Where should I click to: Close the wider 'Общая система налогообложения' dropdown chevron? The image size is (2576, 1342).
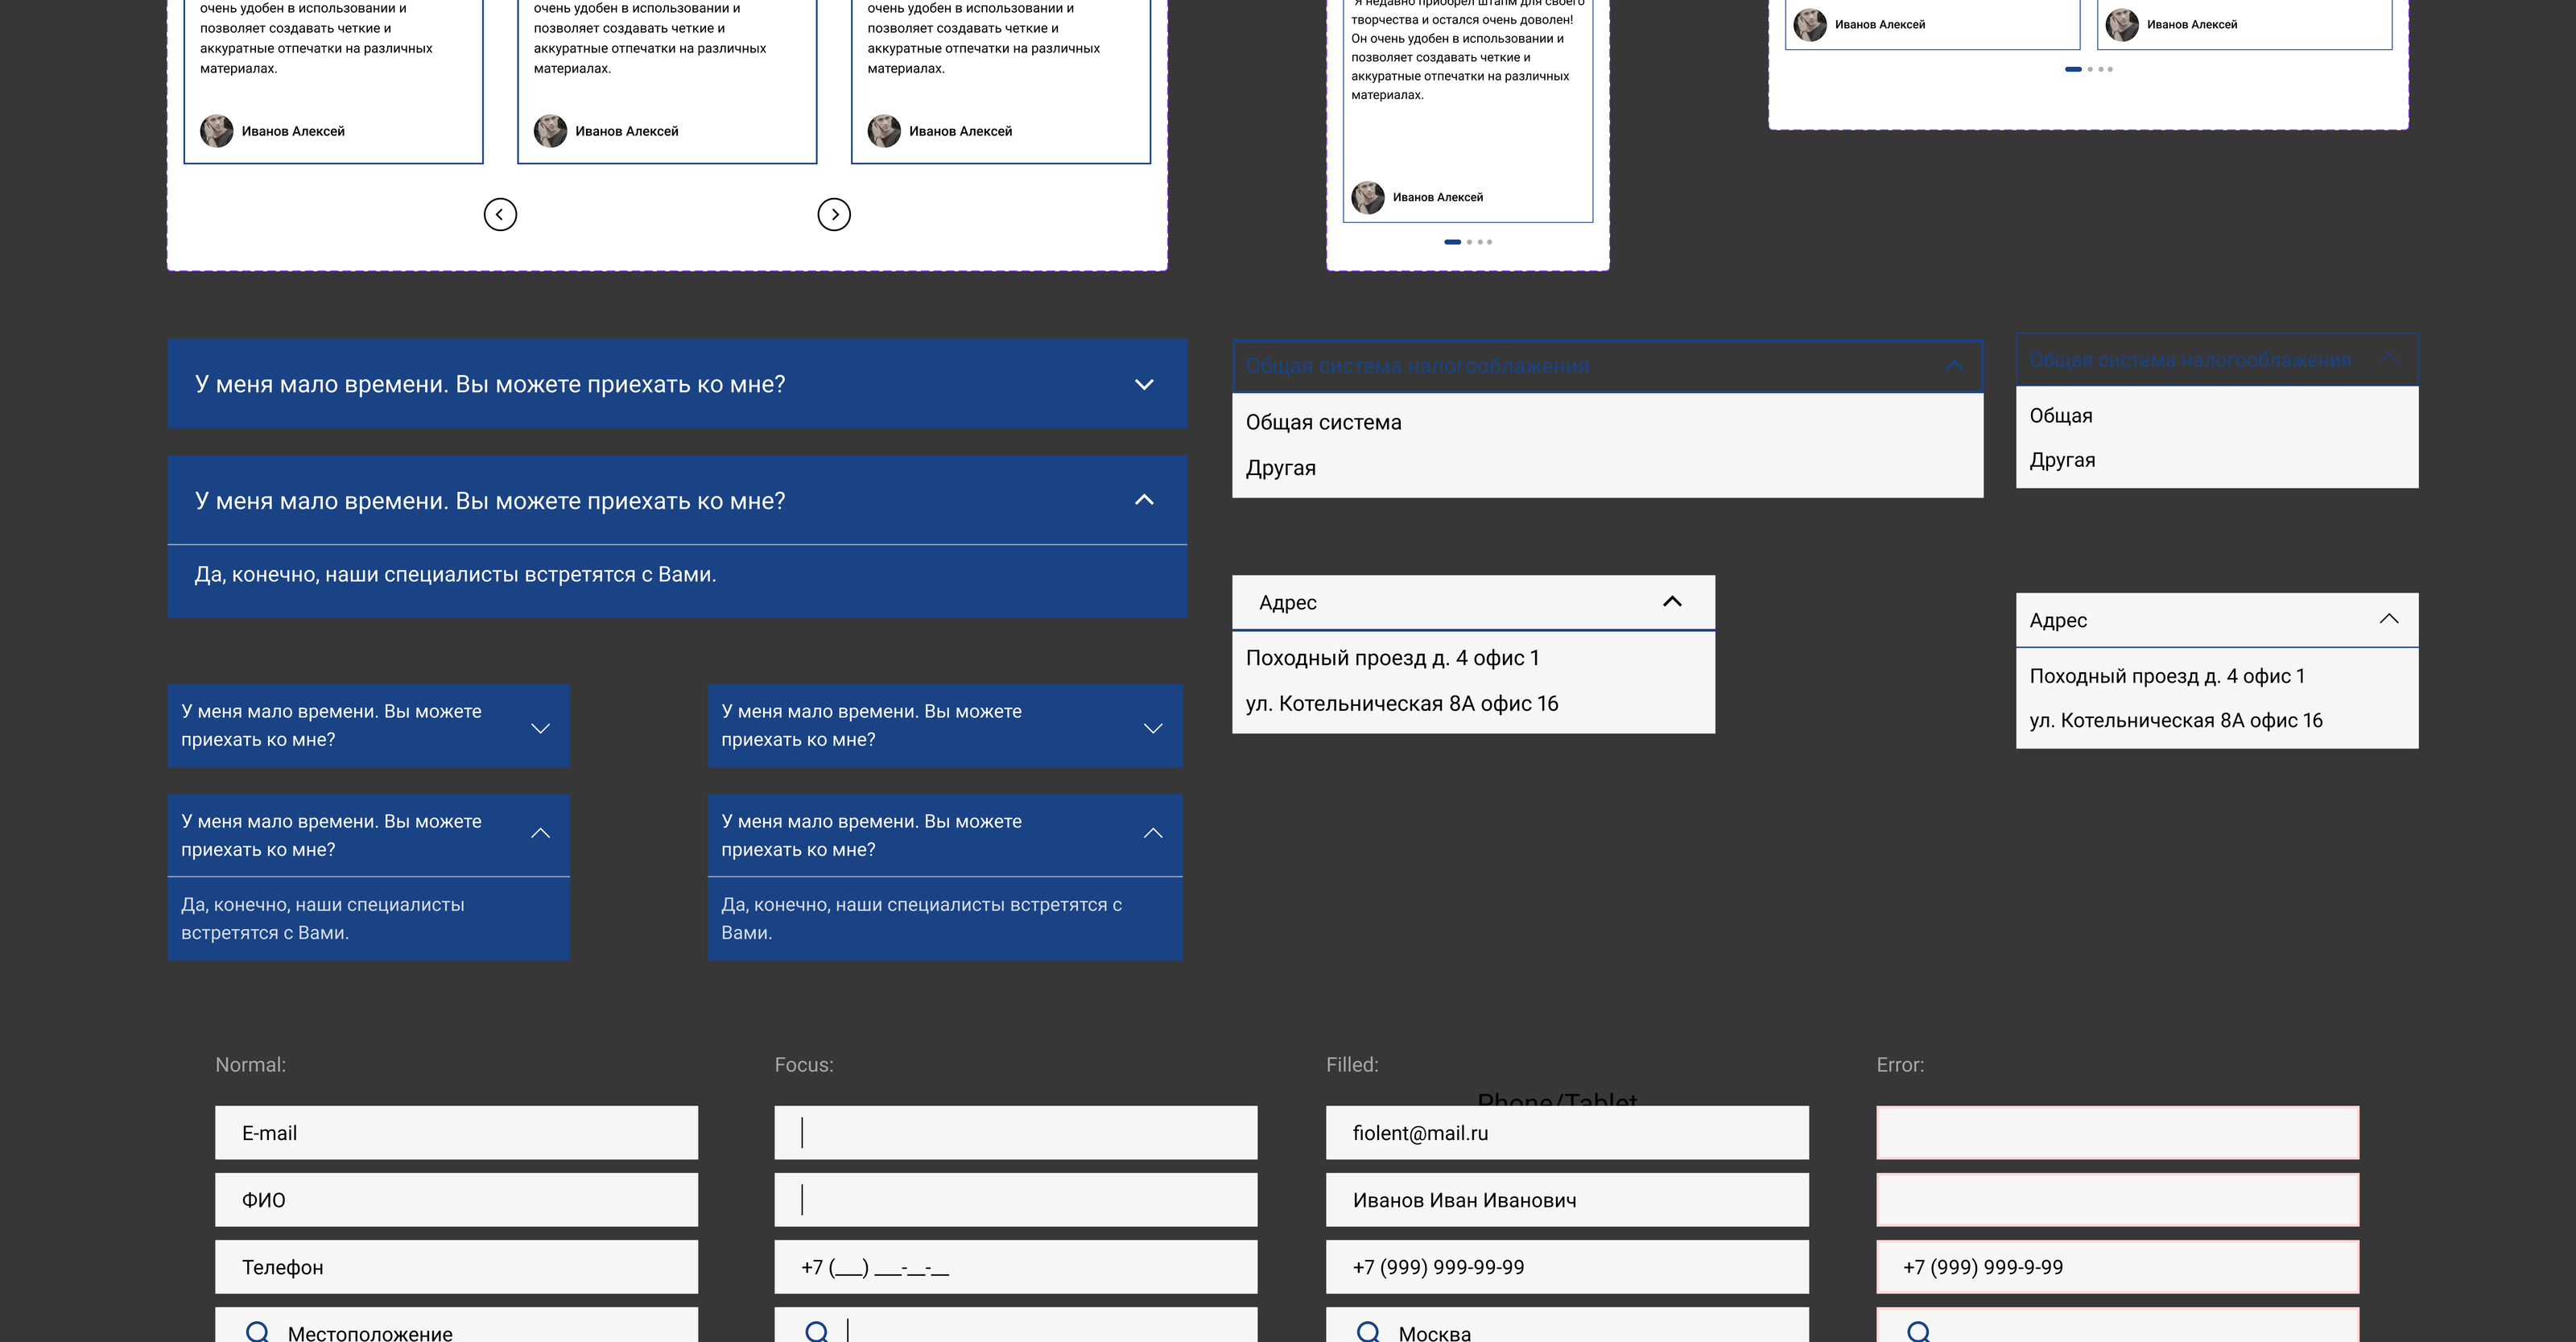1954,366
